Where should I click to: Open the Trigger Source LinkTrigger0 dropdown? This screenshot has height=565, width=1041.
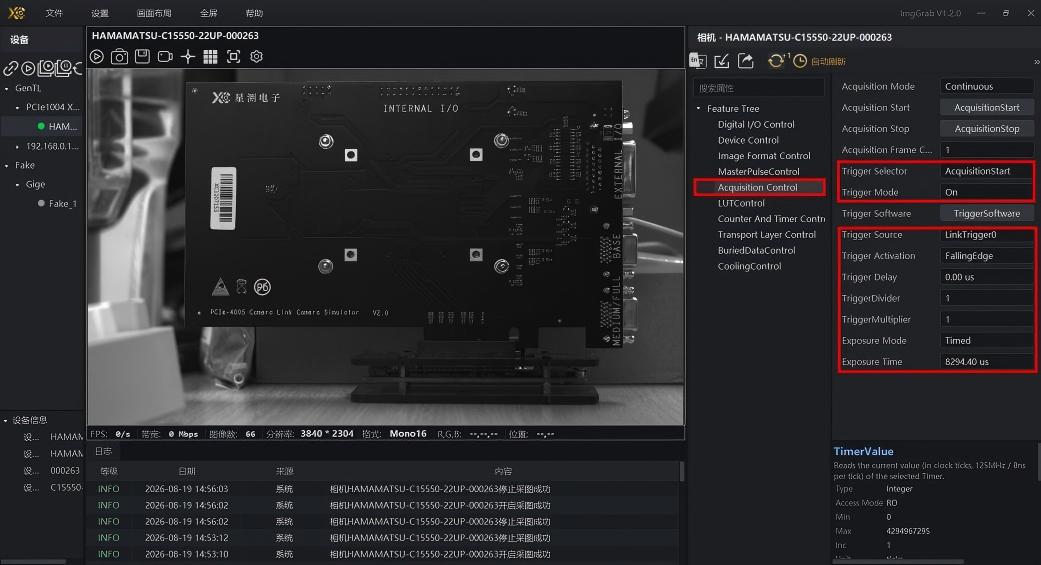(987, 235)
